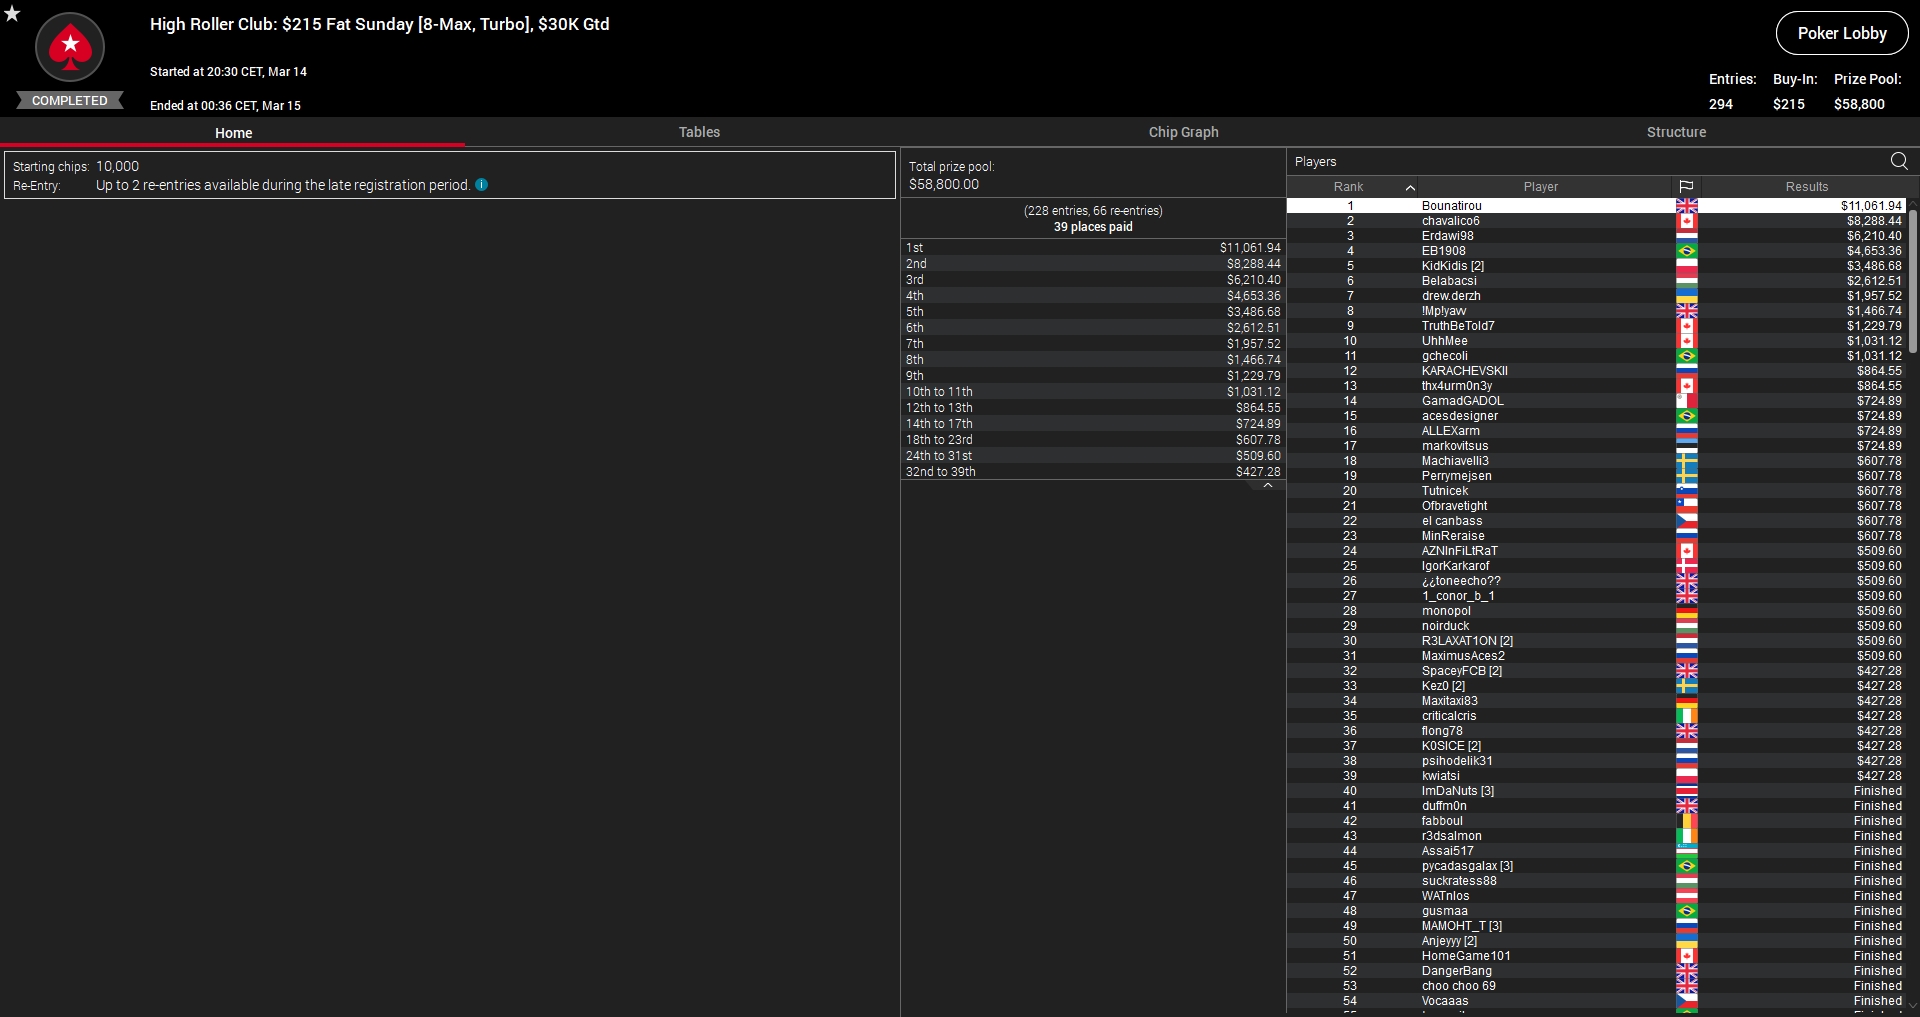The image size is (1920, 1017).
Task: Click the flag next to HomeGame101
Action: (1687, 956)
